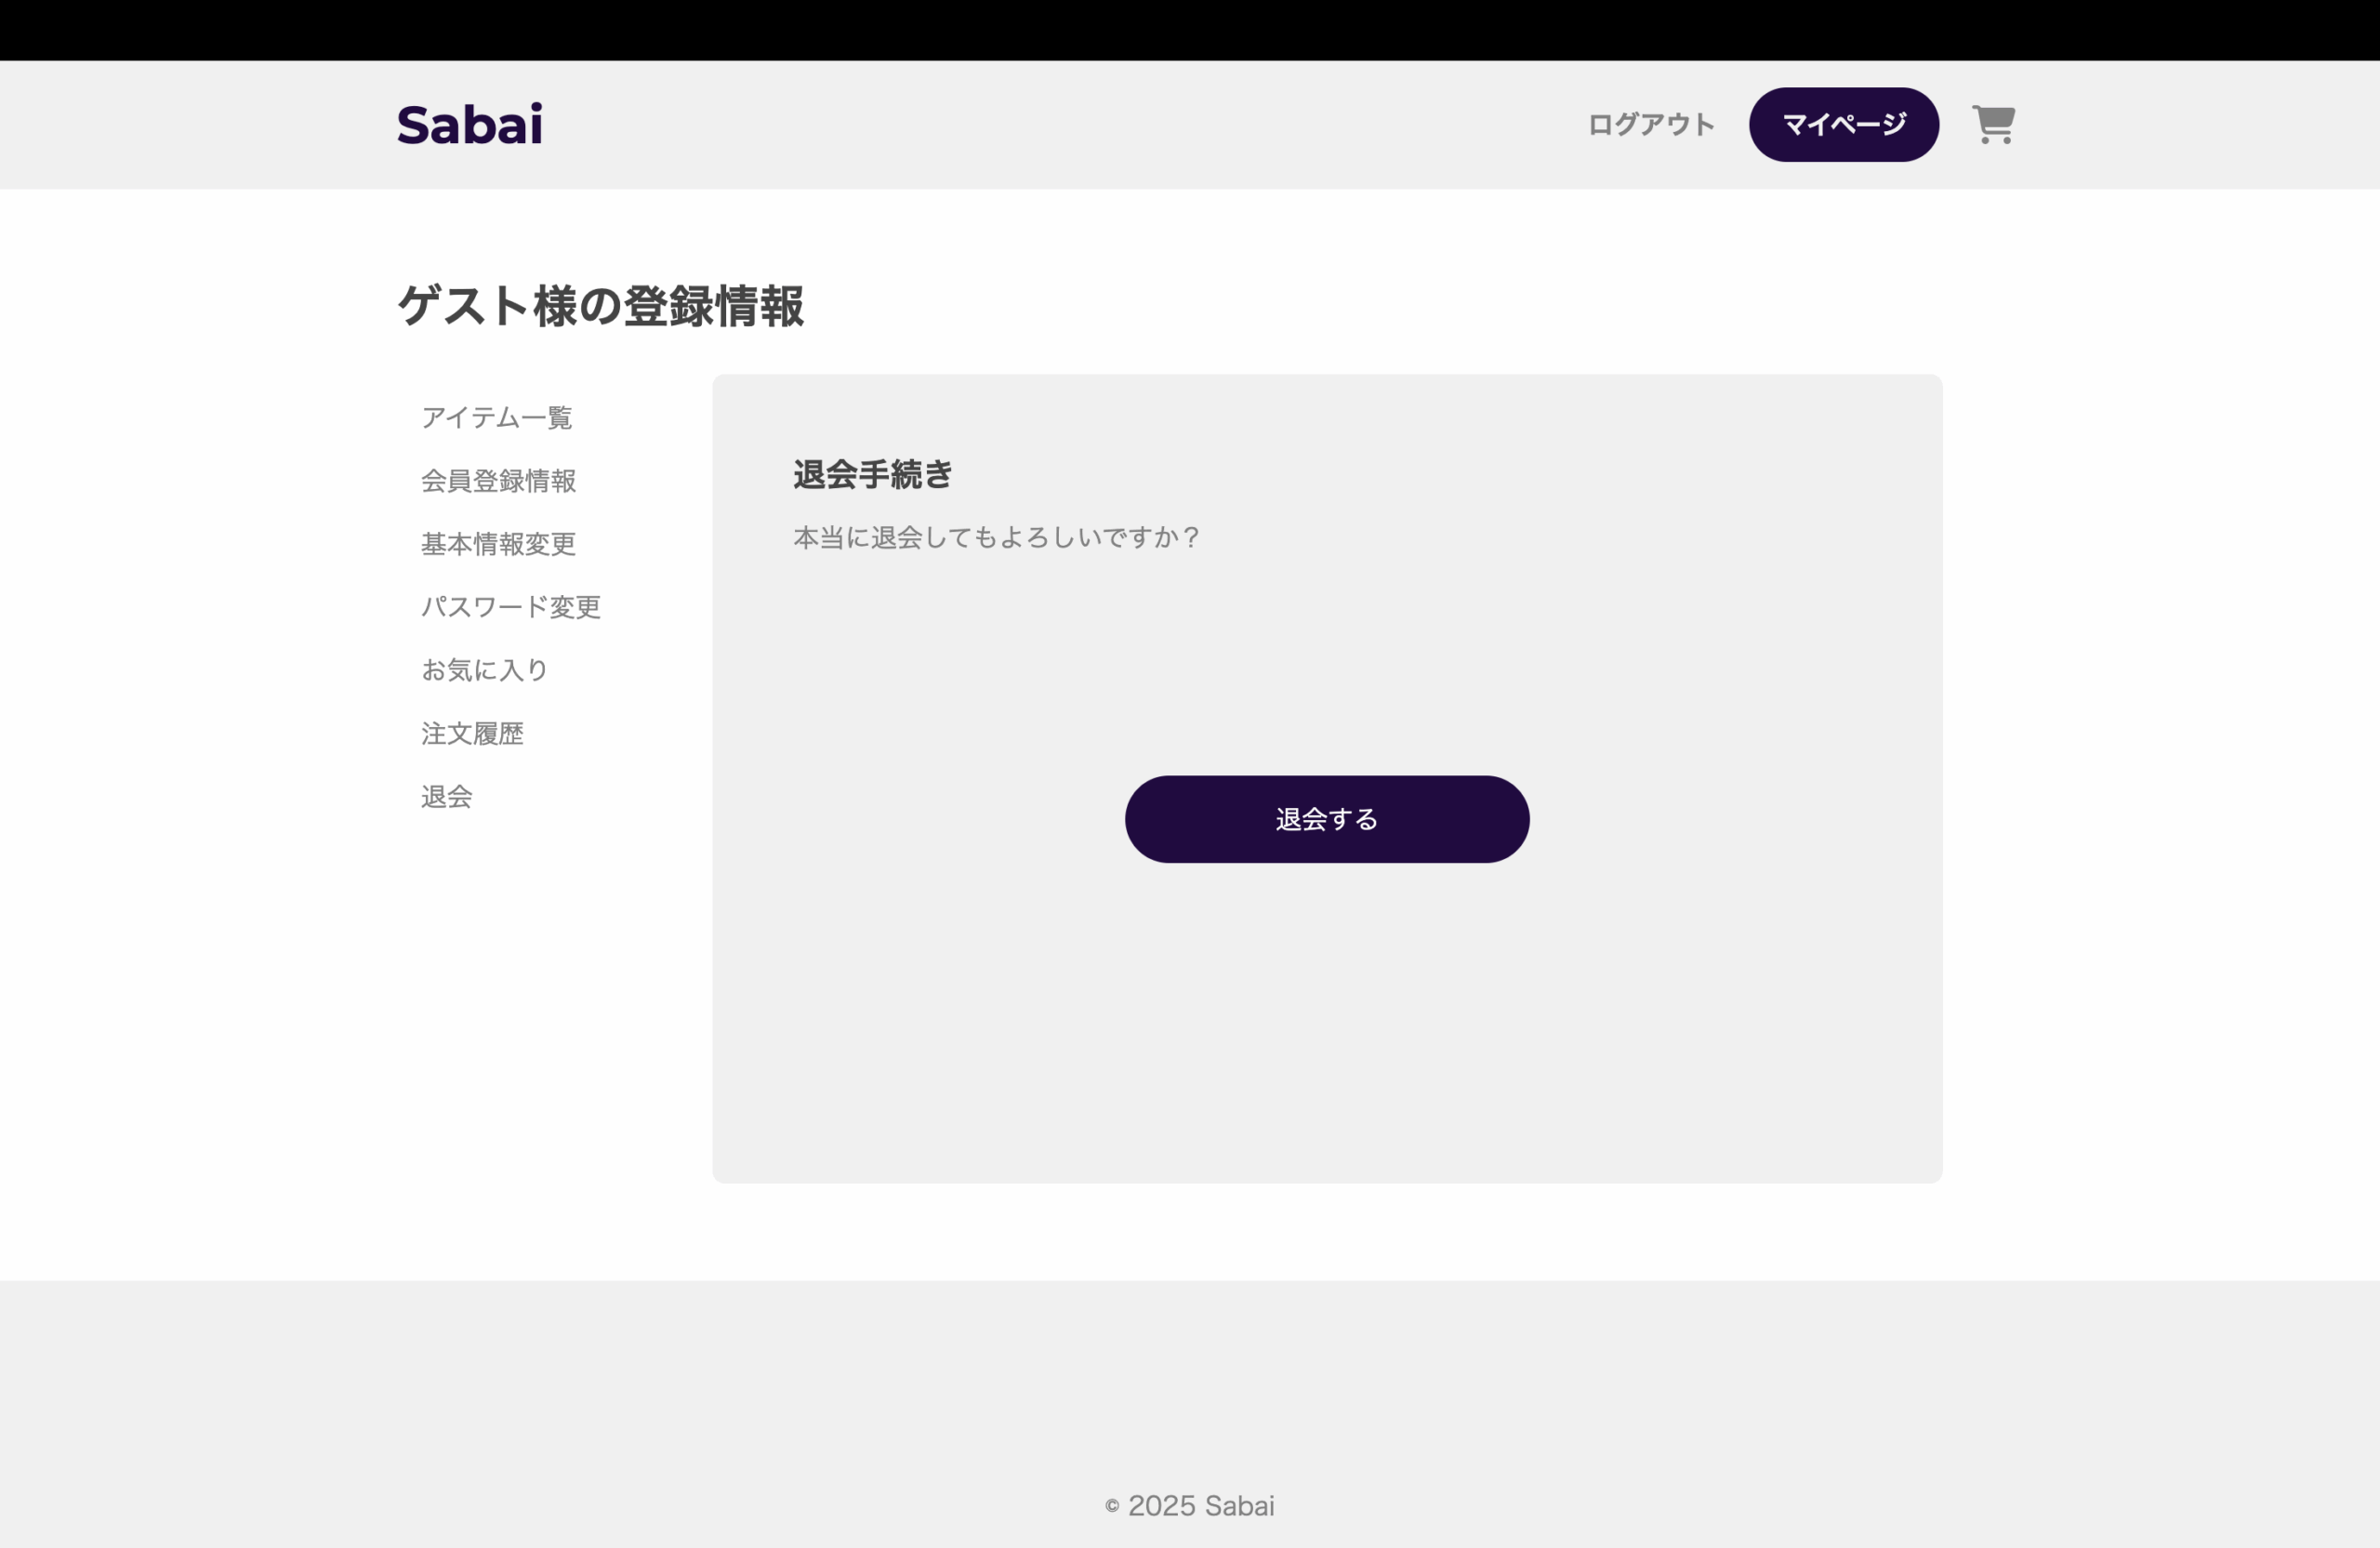Image resolution: width=2380 pixels, height=1548 pixels.
Task: Click the ログアウト link
Action: [1650, 125]
